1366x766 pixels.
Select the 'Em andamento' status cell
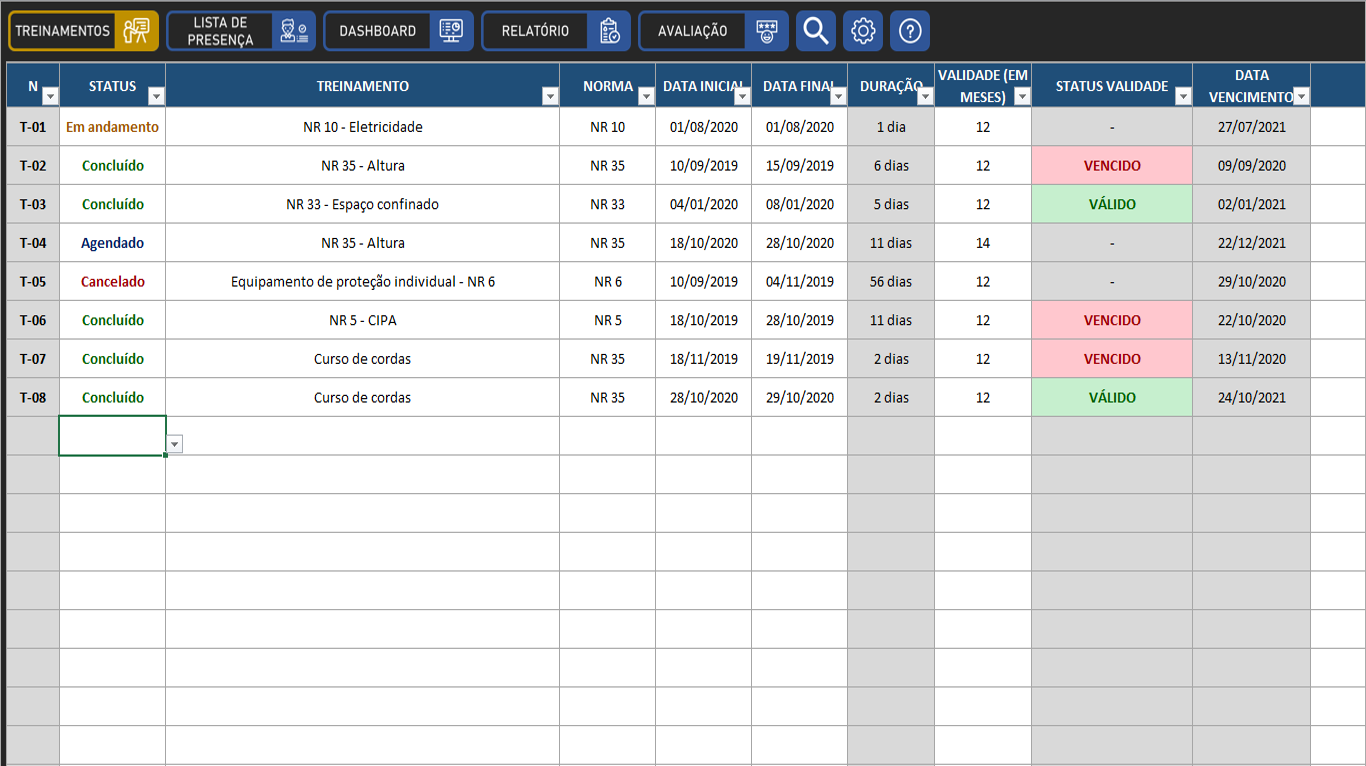(x=113, y=127)
